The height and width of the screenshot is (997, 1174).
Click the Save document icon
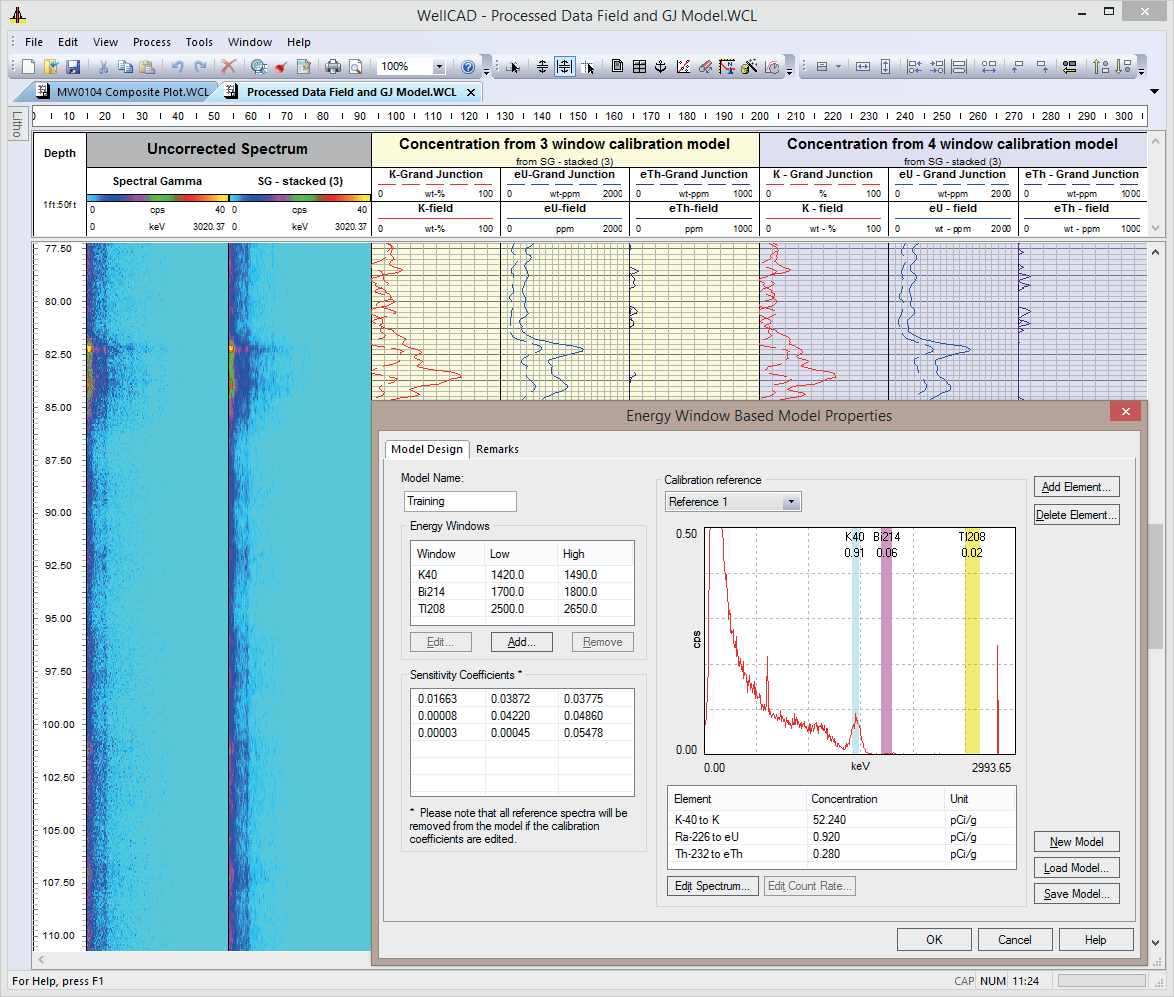point(74,67)
